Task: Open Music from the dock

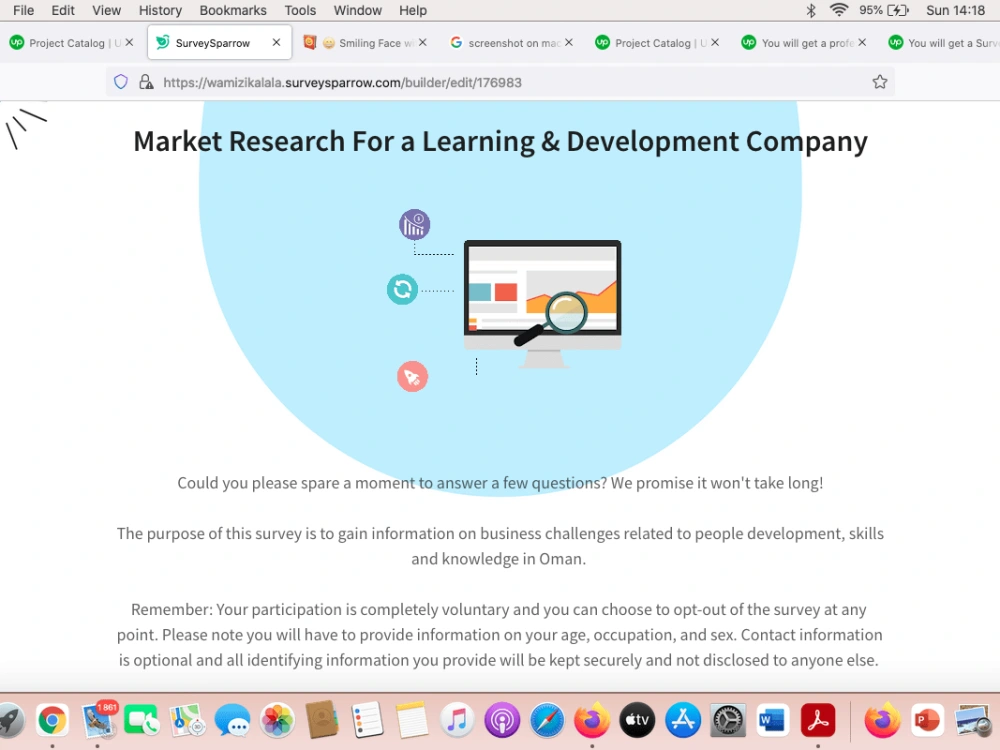Action: [x=457, y=721]
